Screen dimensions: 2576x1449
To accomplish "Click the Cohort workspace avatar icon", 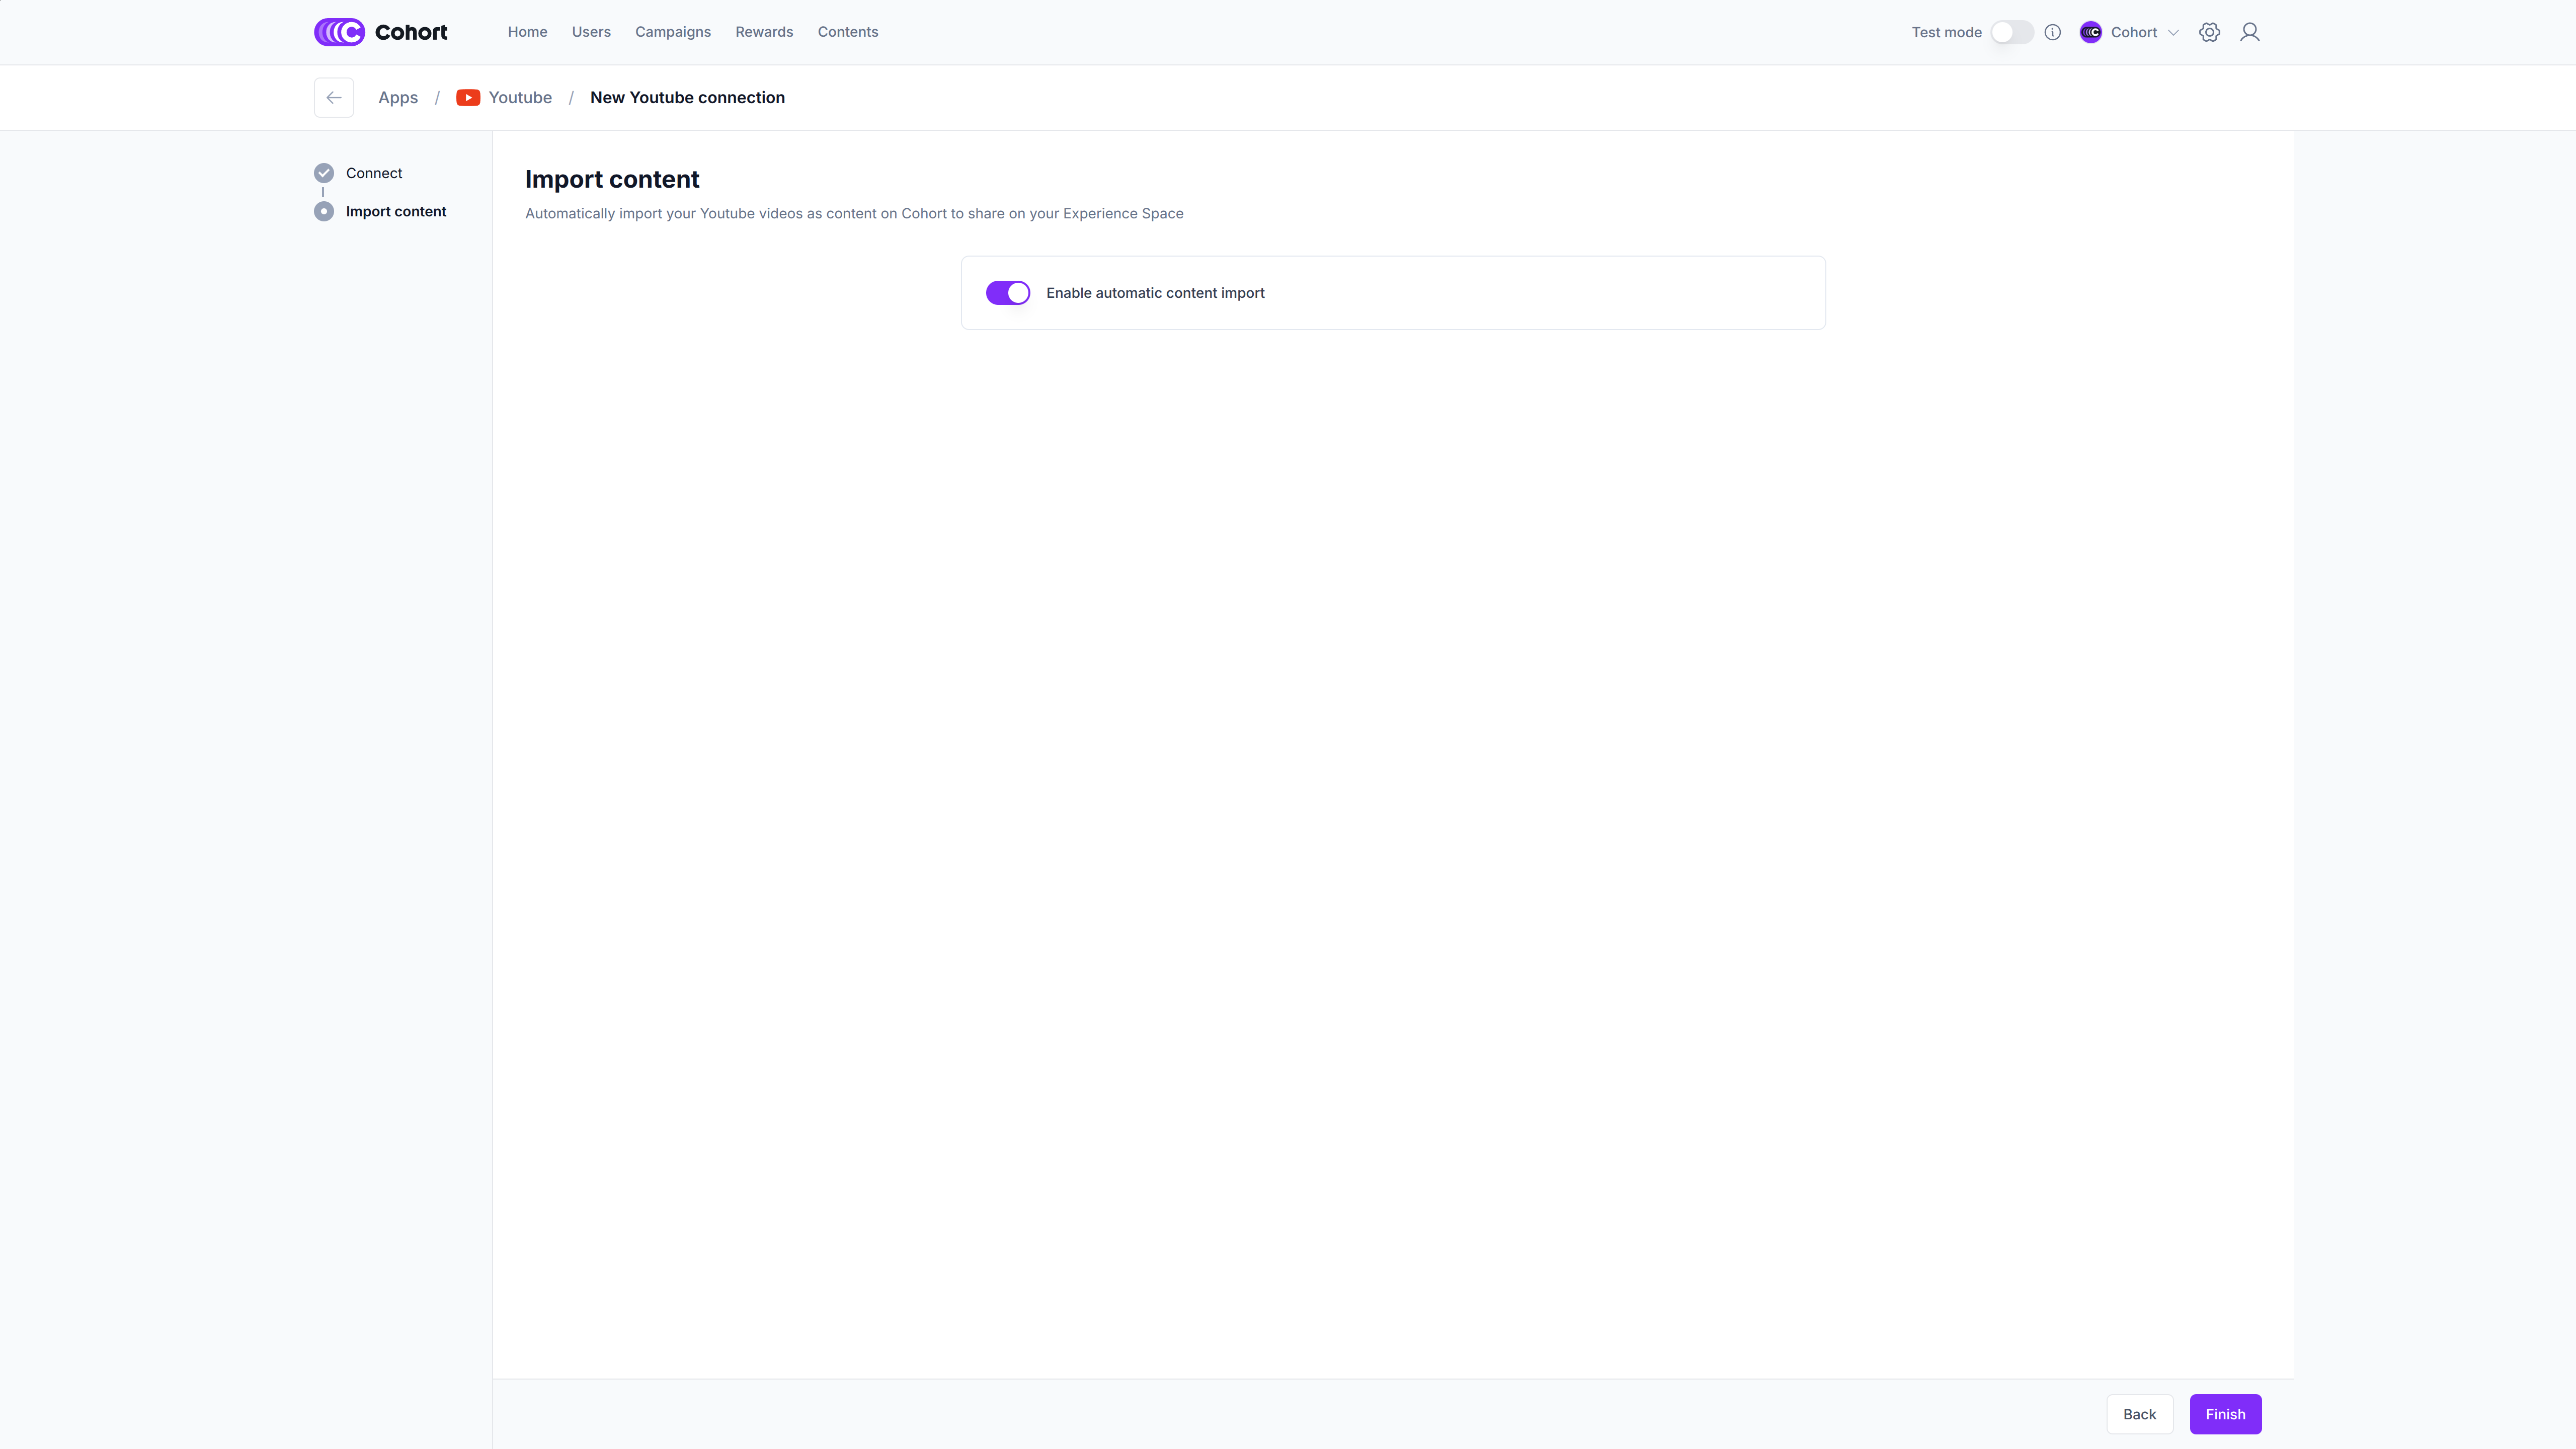I will coord(2090,32).
